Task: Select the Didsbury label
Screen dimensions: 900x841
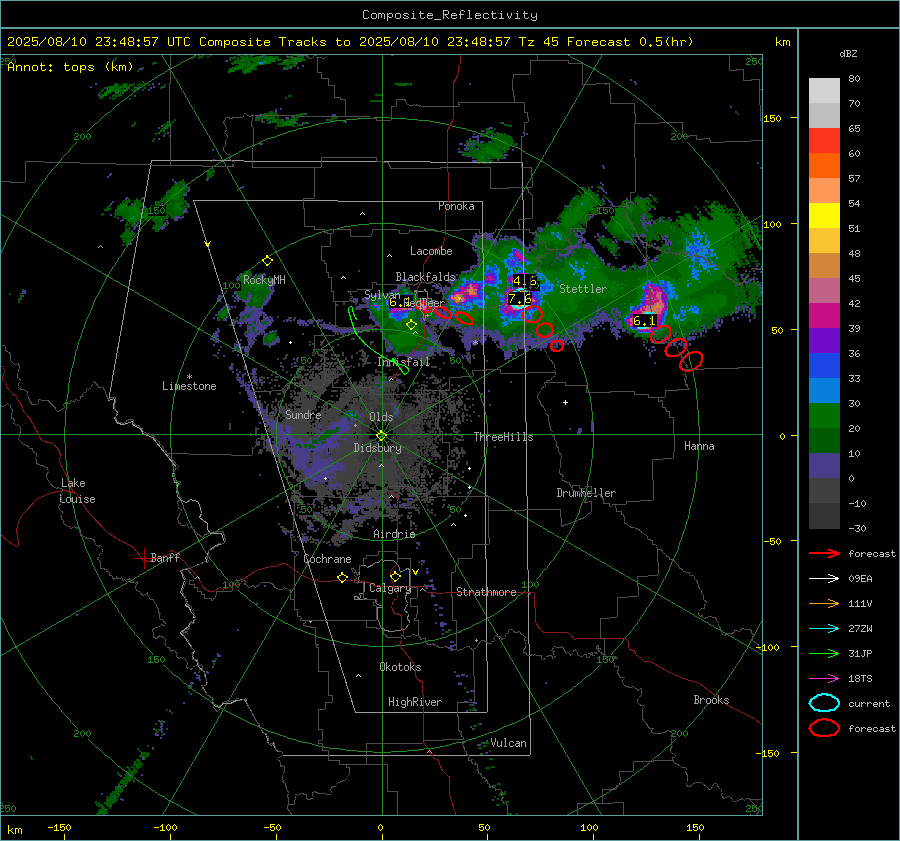Action: pos(377,448)
